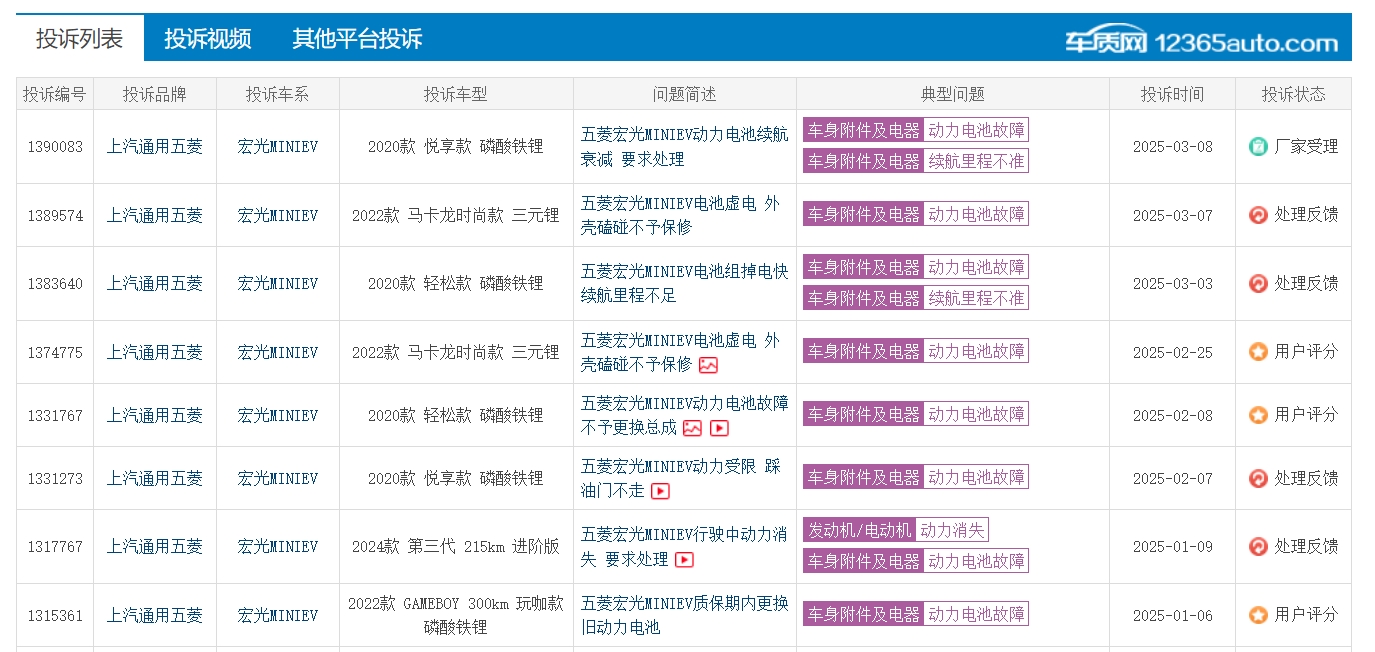Click the picture icon in complaint 1331767
The width and height of the screenshot is (1375, 652).
click(x=693, y=429)
